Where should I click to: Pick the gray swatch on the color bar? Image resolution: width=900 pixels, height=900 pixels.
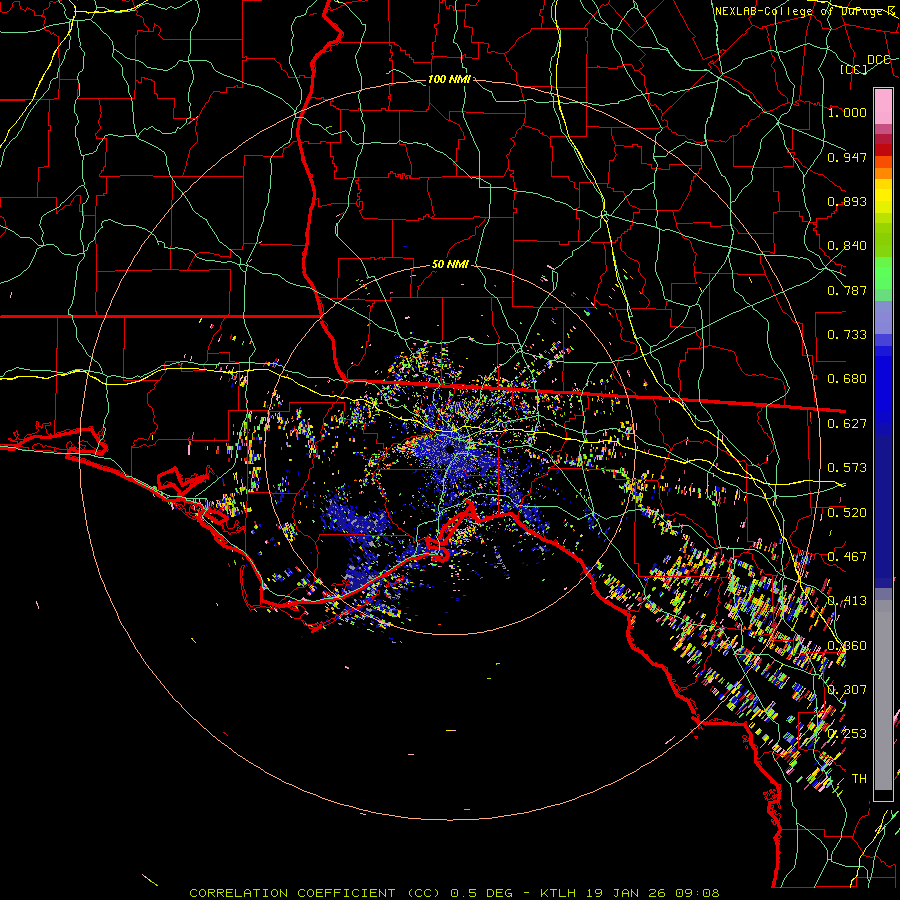tap(883, 695)
